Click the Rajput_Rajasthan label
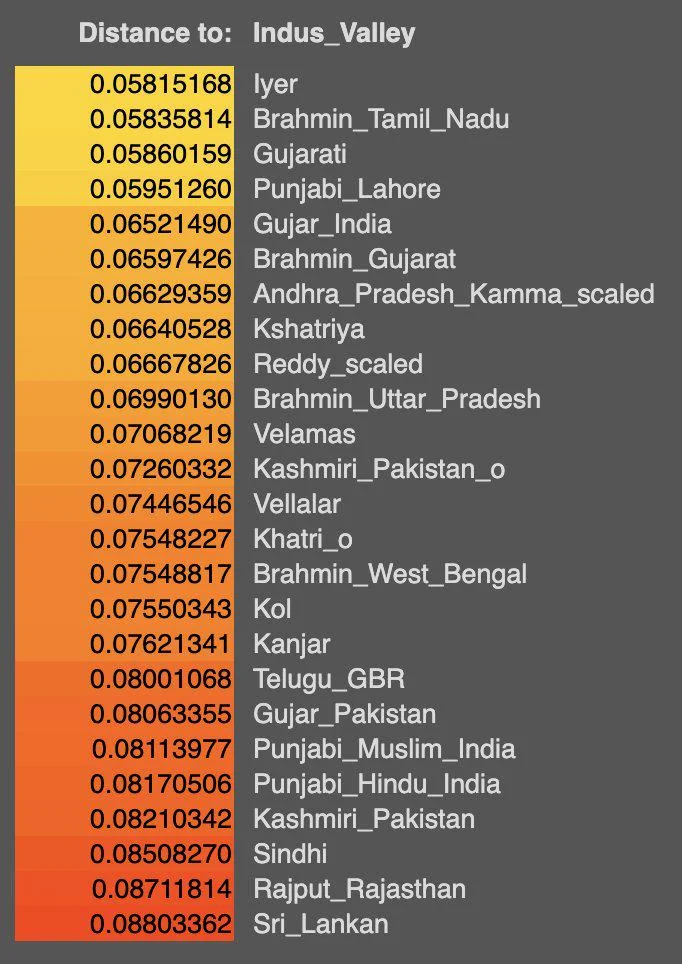 pyautogui.click(x=359, y=889)
